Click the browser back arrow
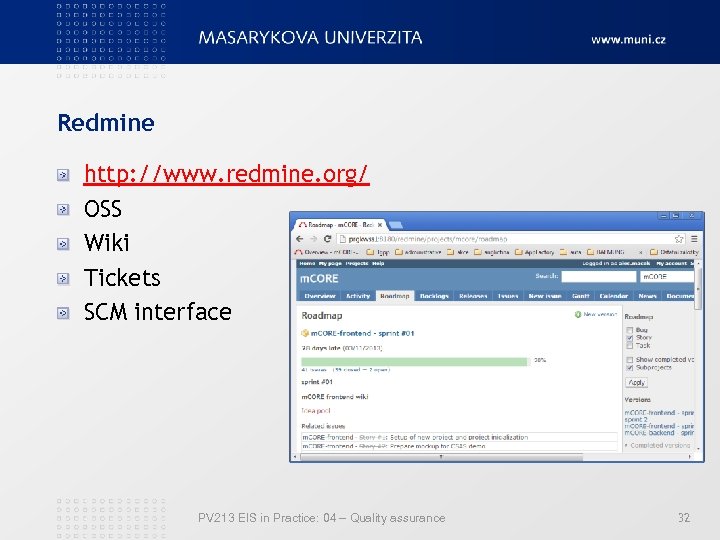This screenshot has width=720, height=540. coord(300,239)
